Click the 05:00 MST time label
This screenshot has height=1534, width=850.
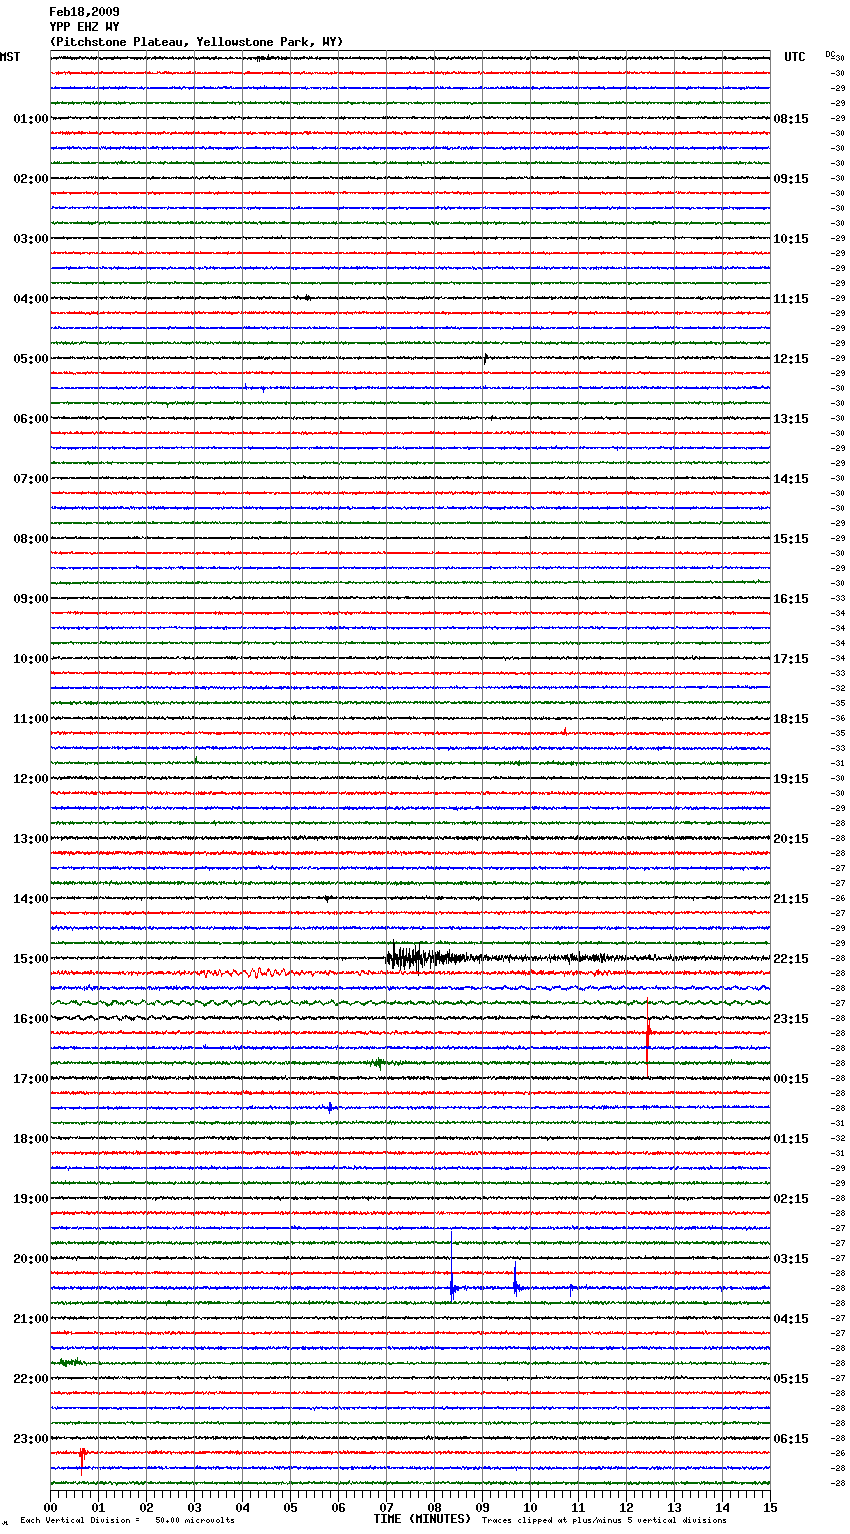point(30,359)
